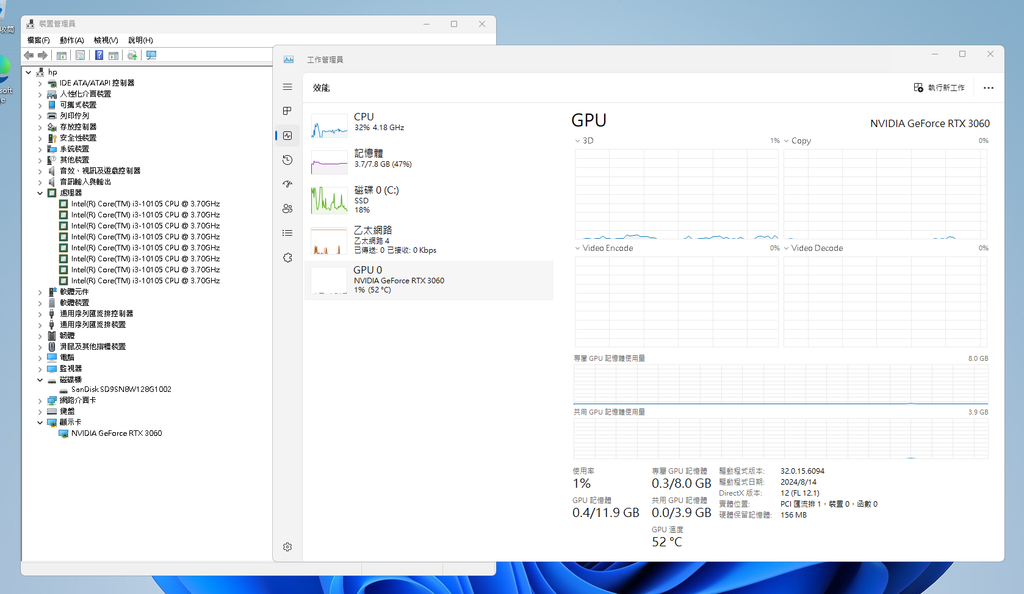Open 檢視(V) menu in Device Manager
1024x594 pixels.
pos(106,40)
